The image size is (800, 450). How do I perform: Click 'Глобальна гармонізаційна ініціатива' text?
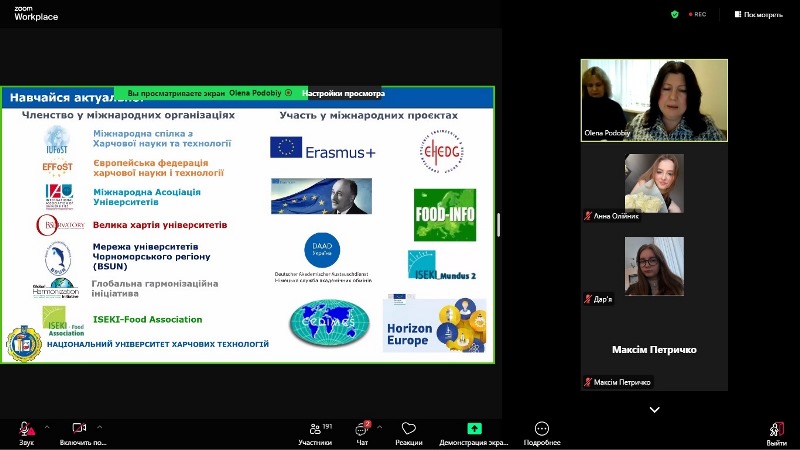tap(155, 288)
